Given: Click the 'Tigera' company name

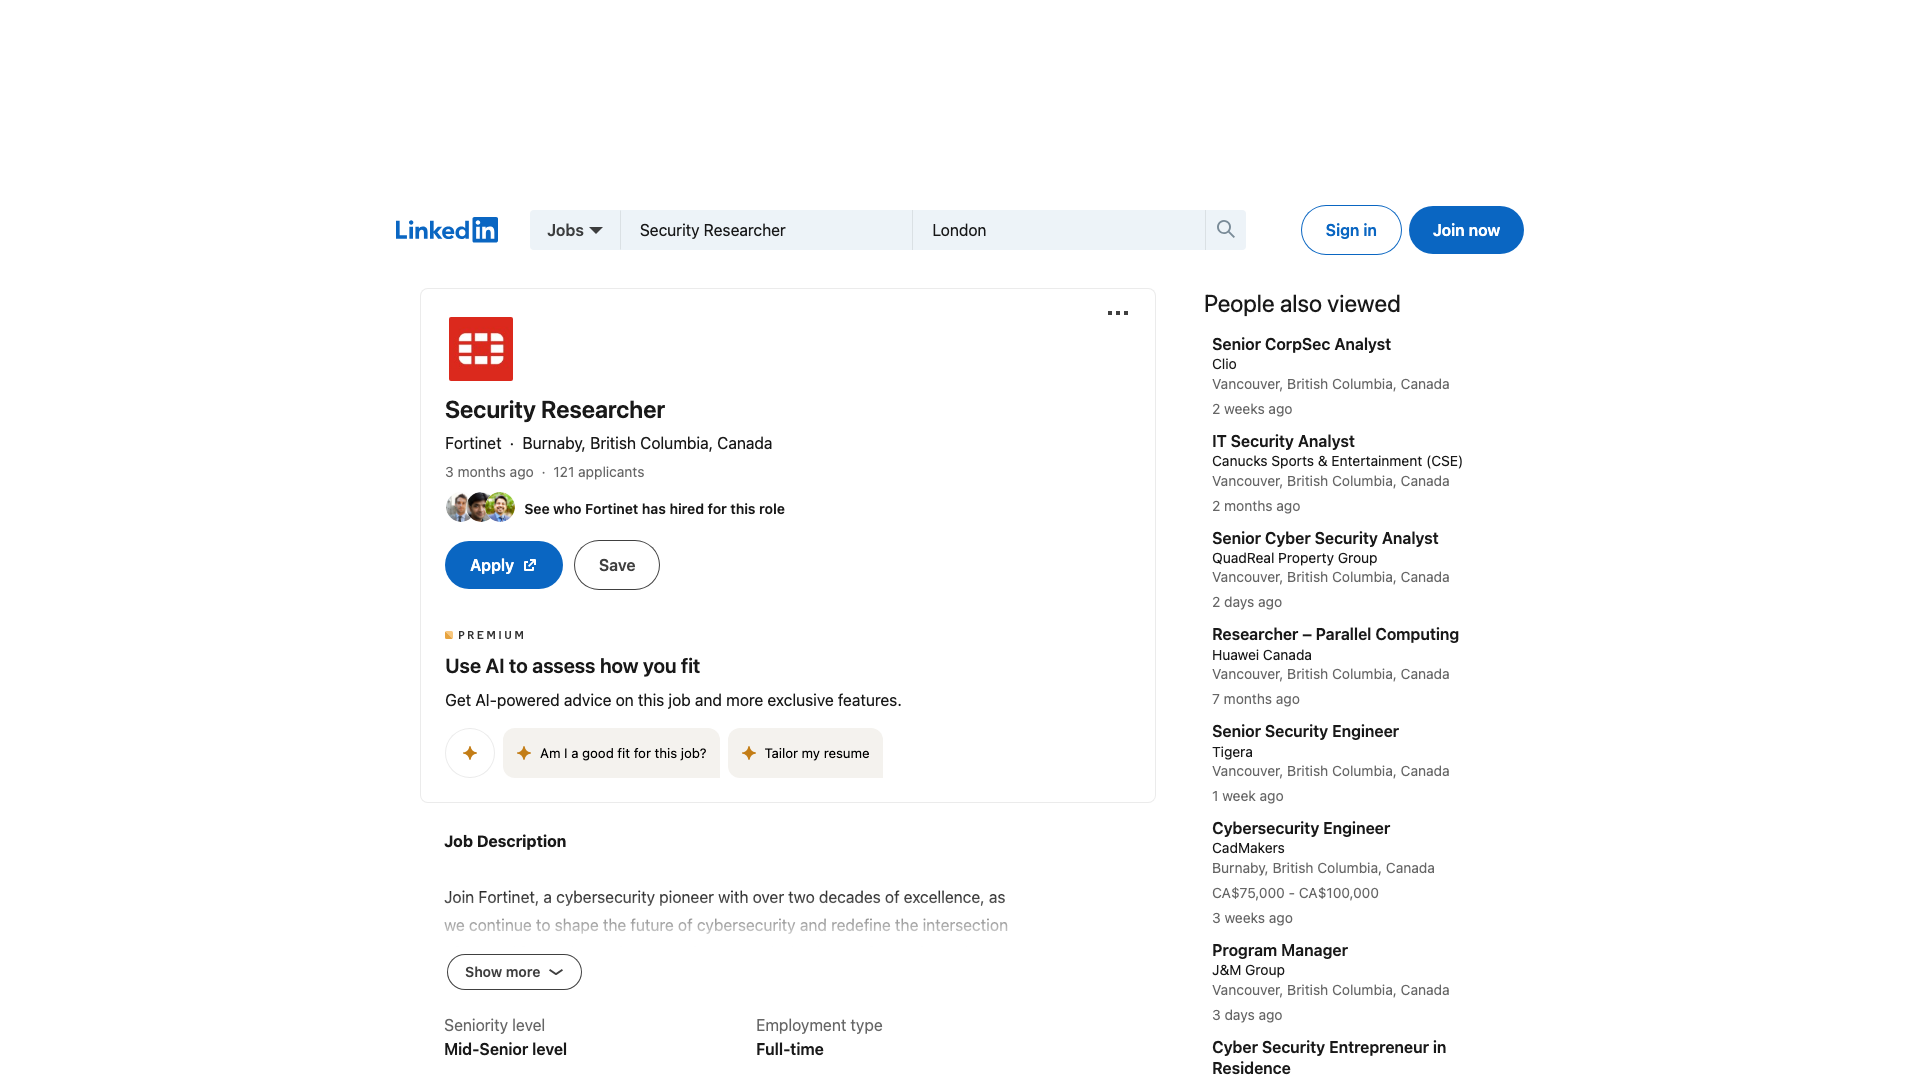Looking at the screenshot, I should click(x=1232, y=752).
